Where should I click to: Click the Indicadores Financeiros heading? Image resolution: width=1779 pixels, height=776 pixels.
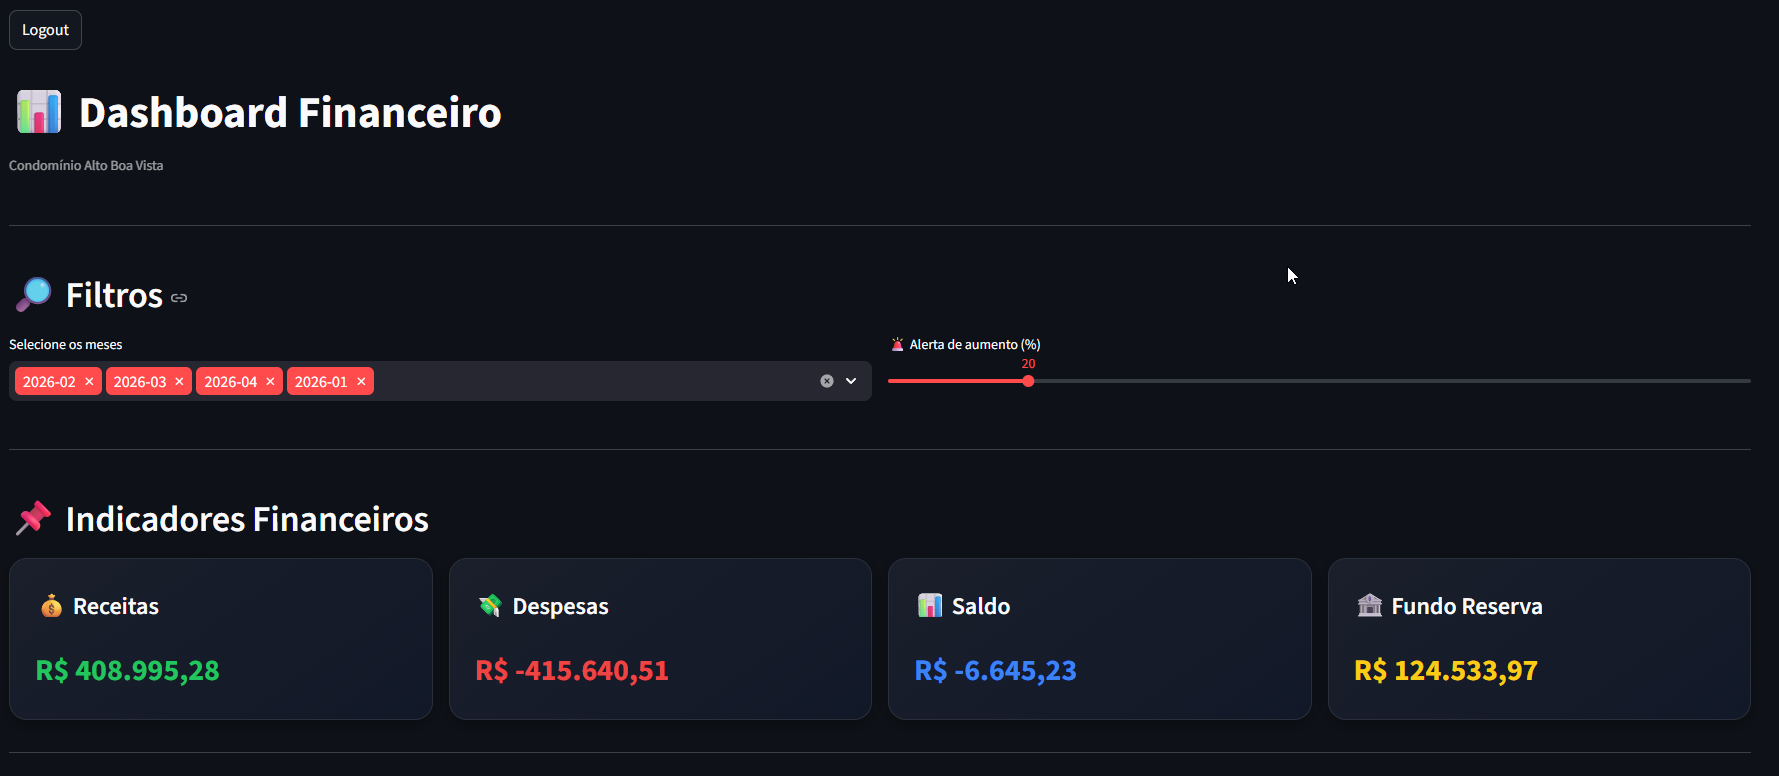click(247, 519)
